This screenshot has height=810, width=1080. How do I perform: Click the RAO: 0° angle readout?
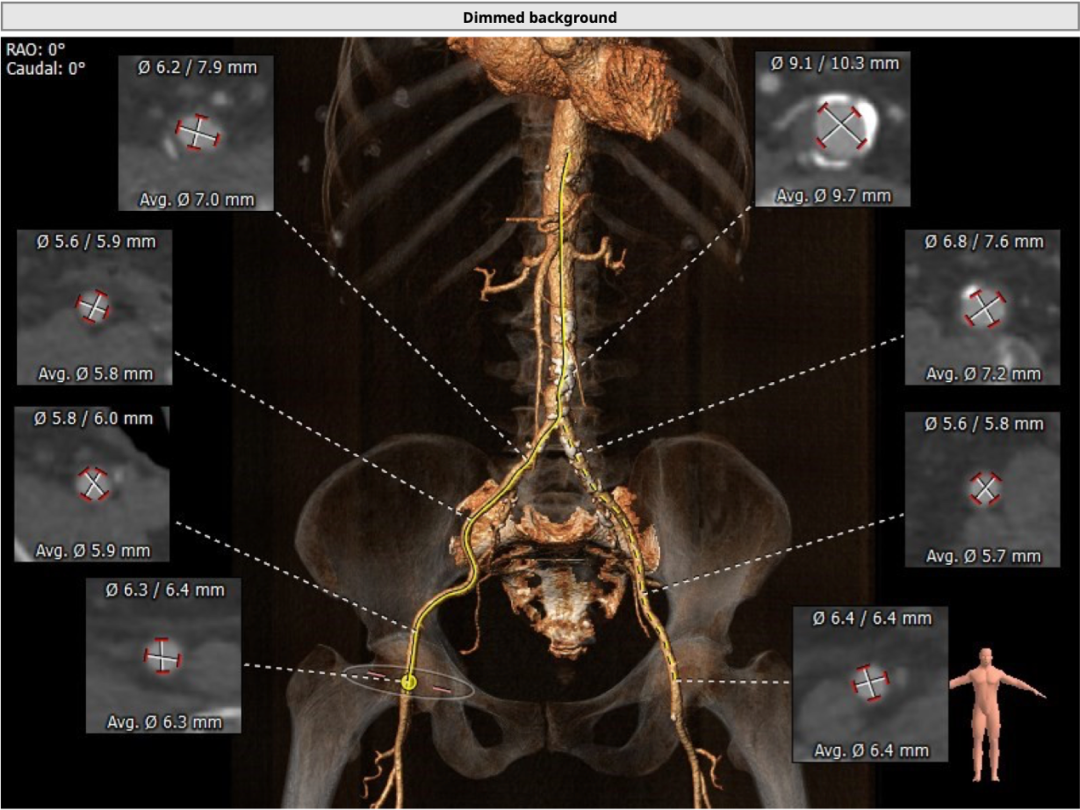36,50
